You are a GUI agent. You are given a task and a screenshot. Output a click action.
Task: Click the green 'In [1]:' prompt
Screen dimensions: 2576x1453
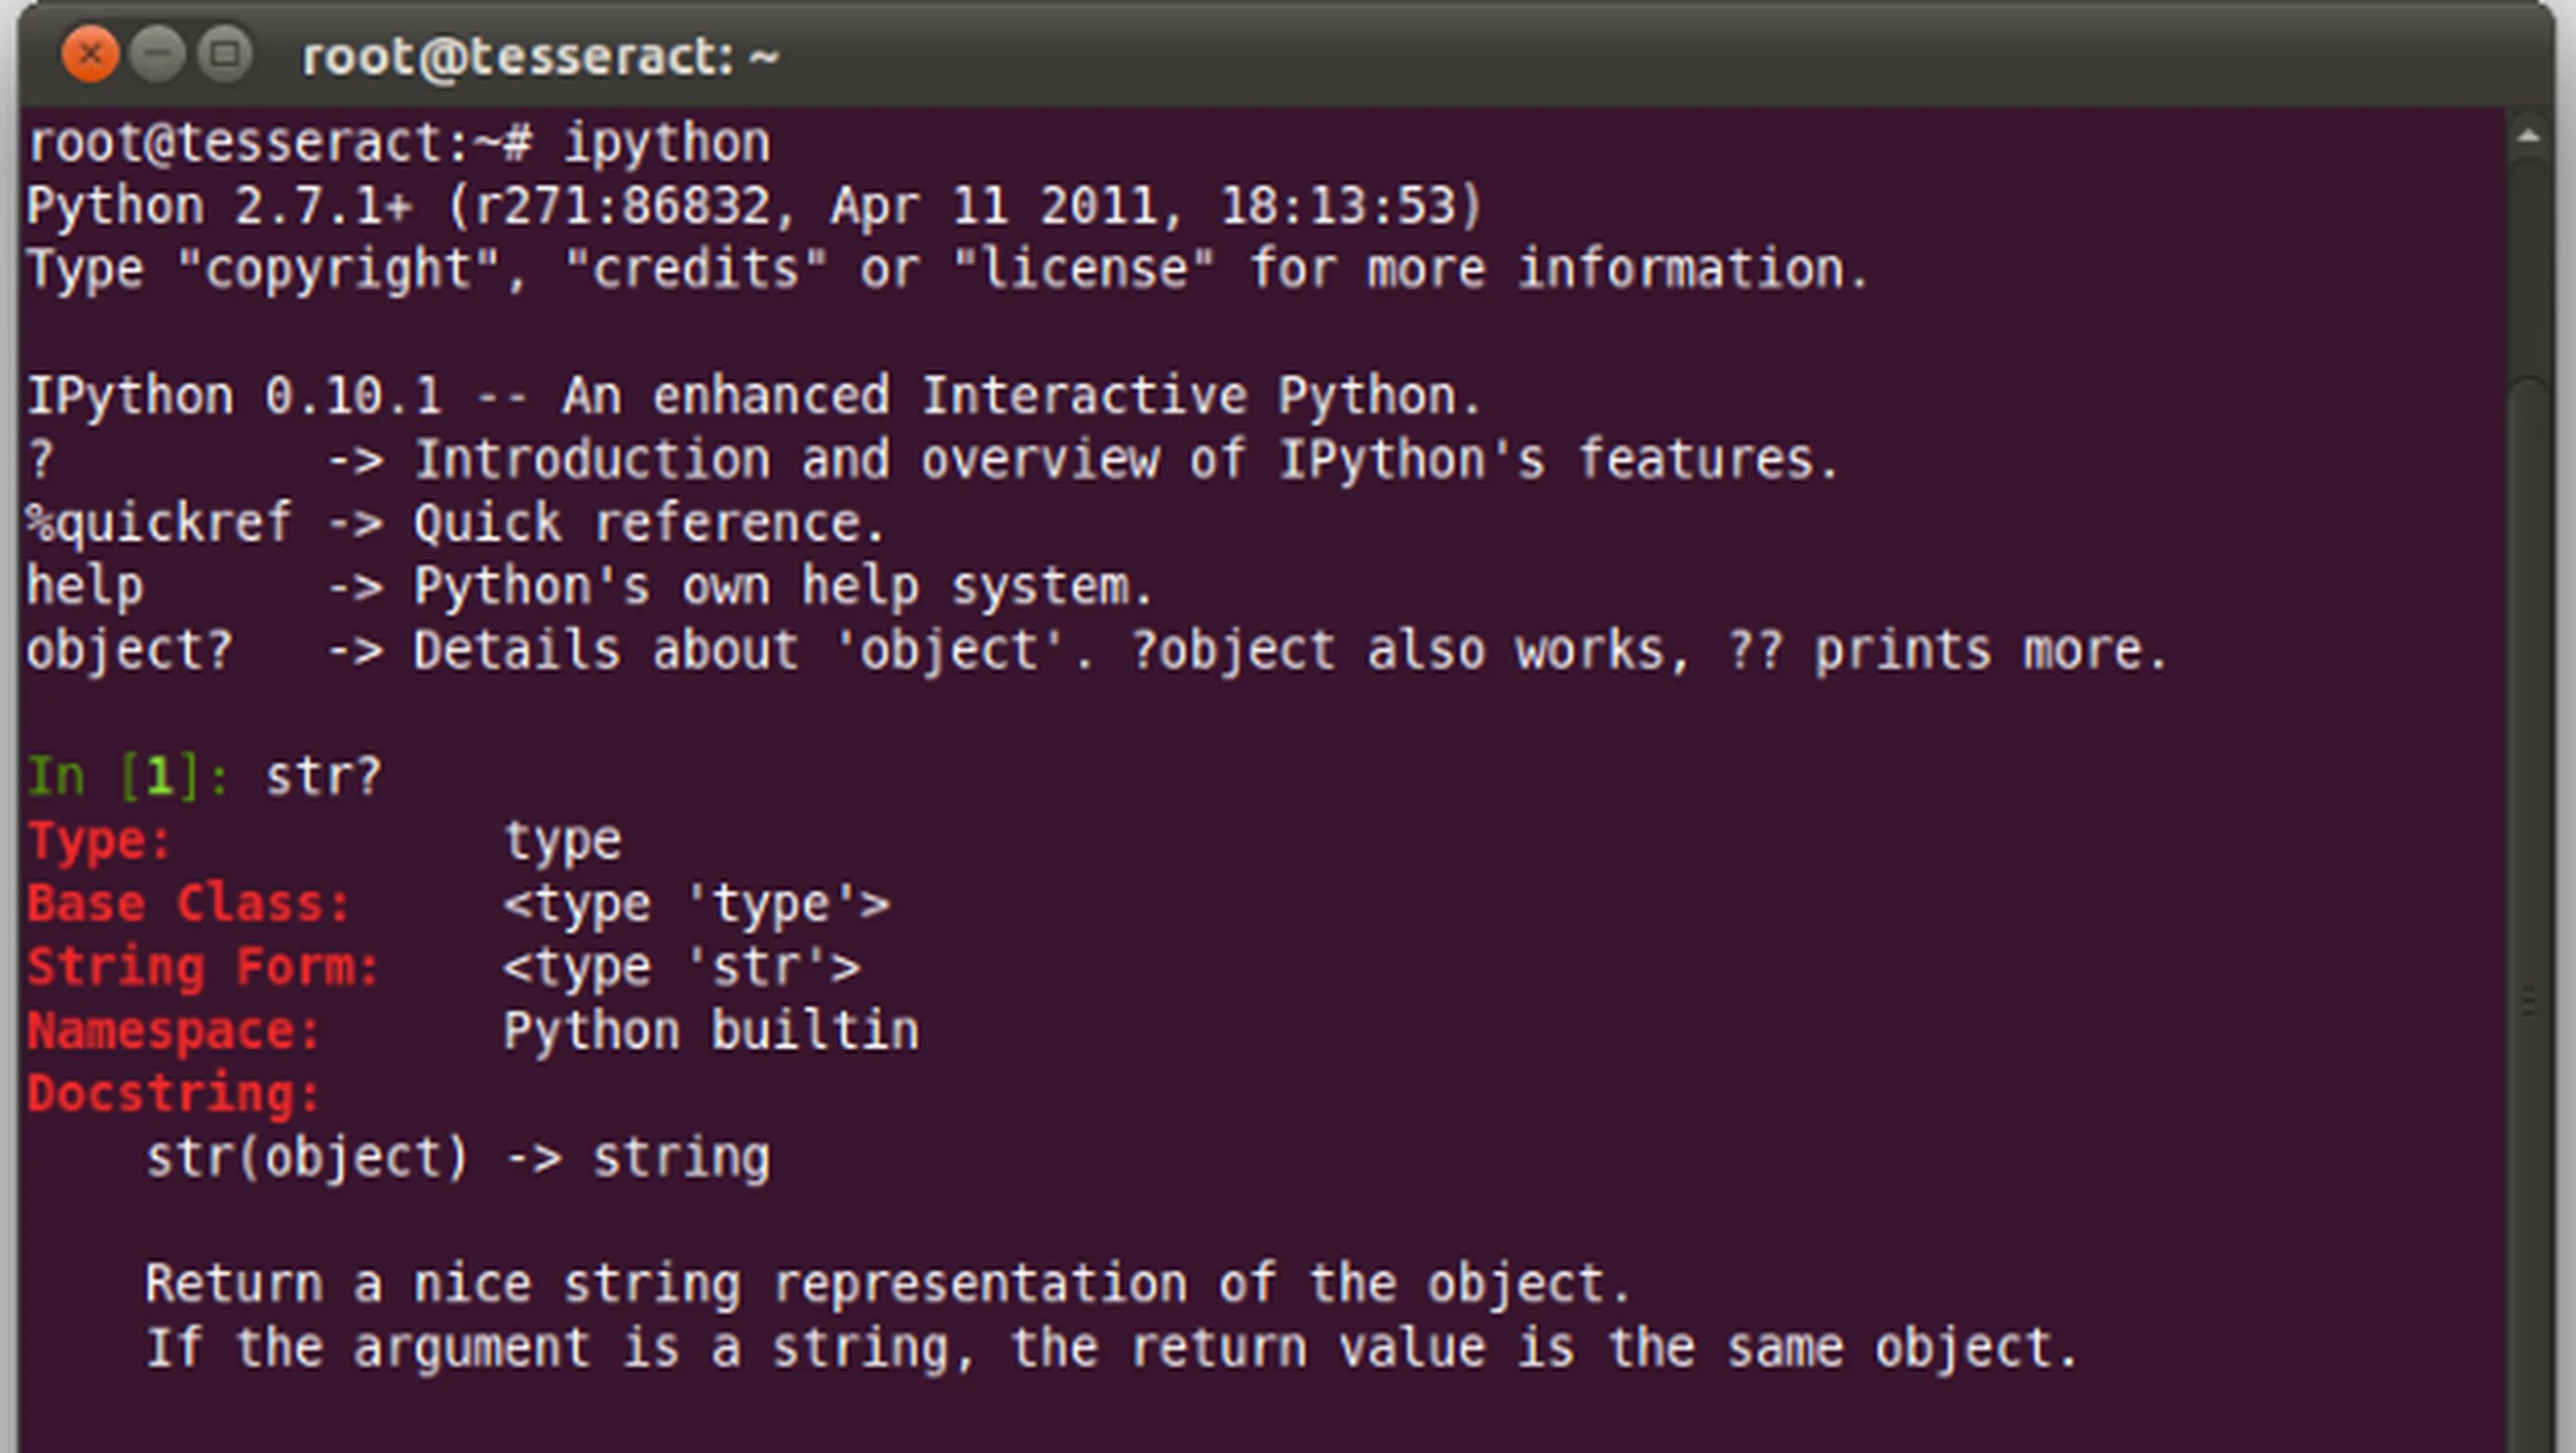click(x=128, y=777)
